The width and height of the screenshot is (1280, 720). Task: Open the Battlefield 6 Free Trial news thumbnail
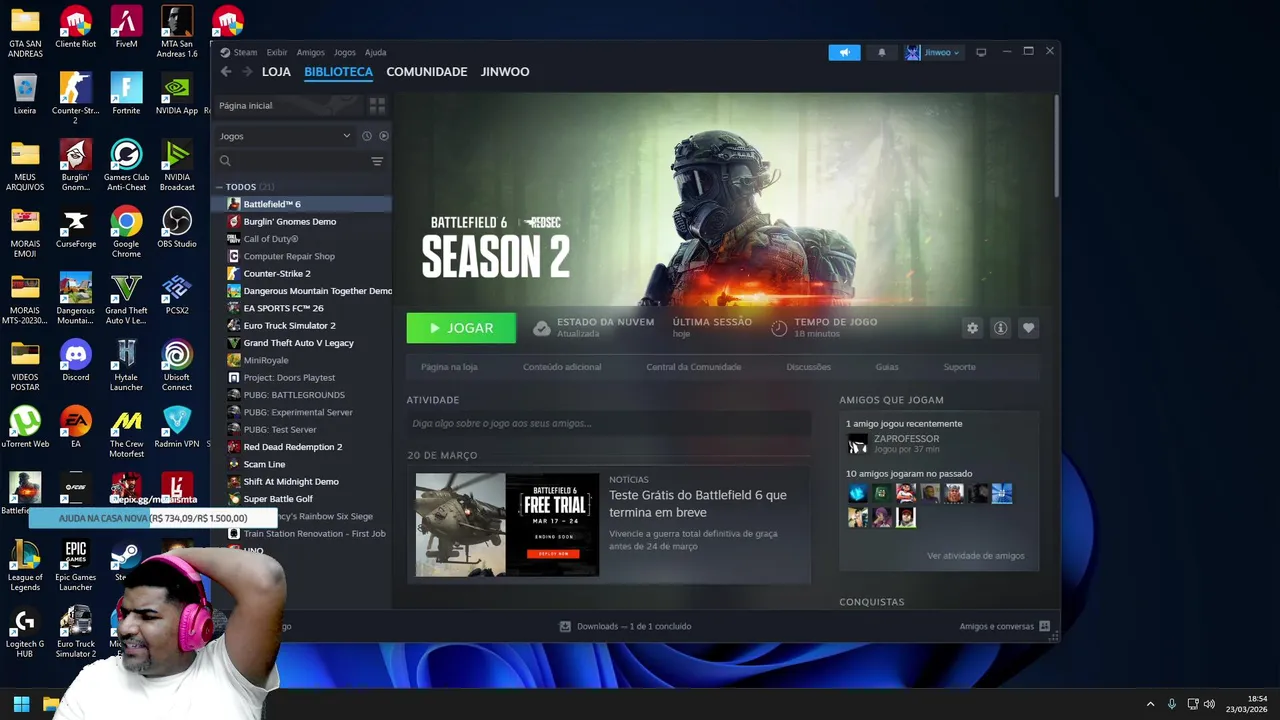coord(507,525)
